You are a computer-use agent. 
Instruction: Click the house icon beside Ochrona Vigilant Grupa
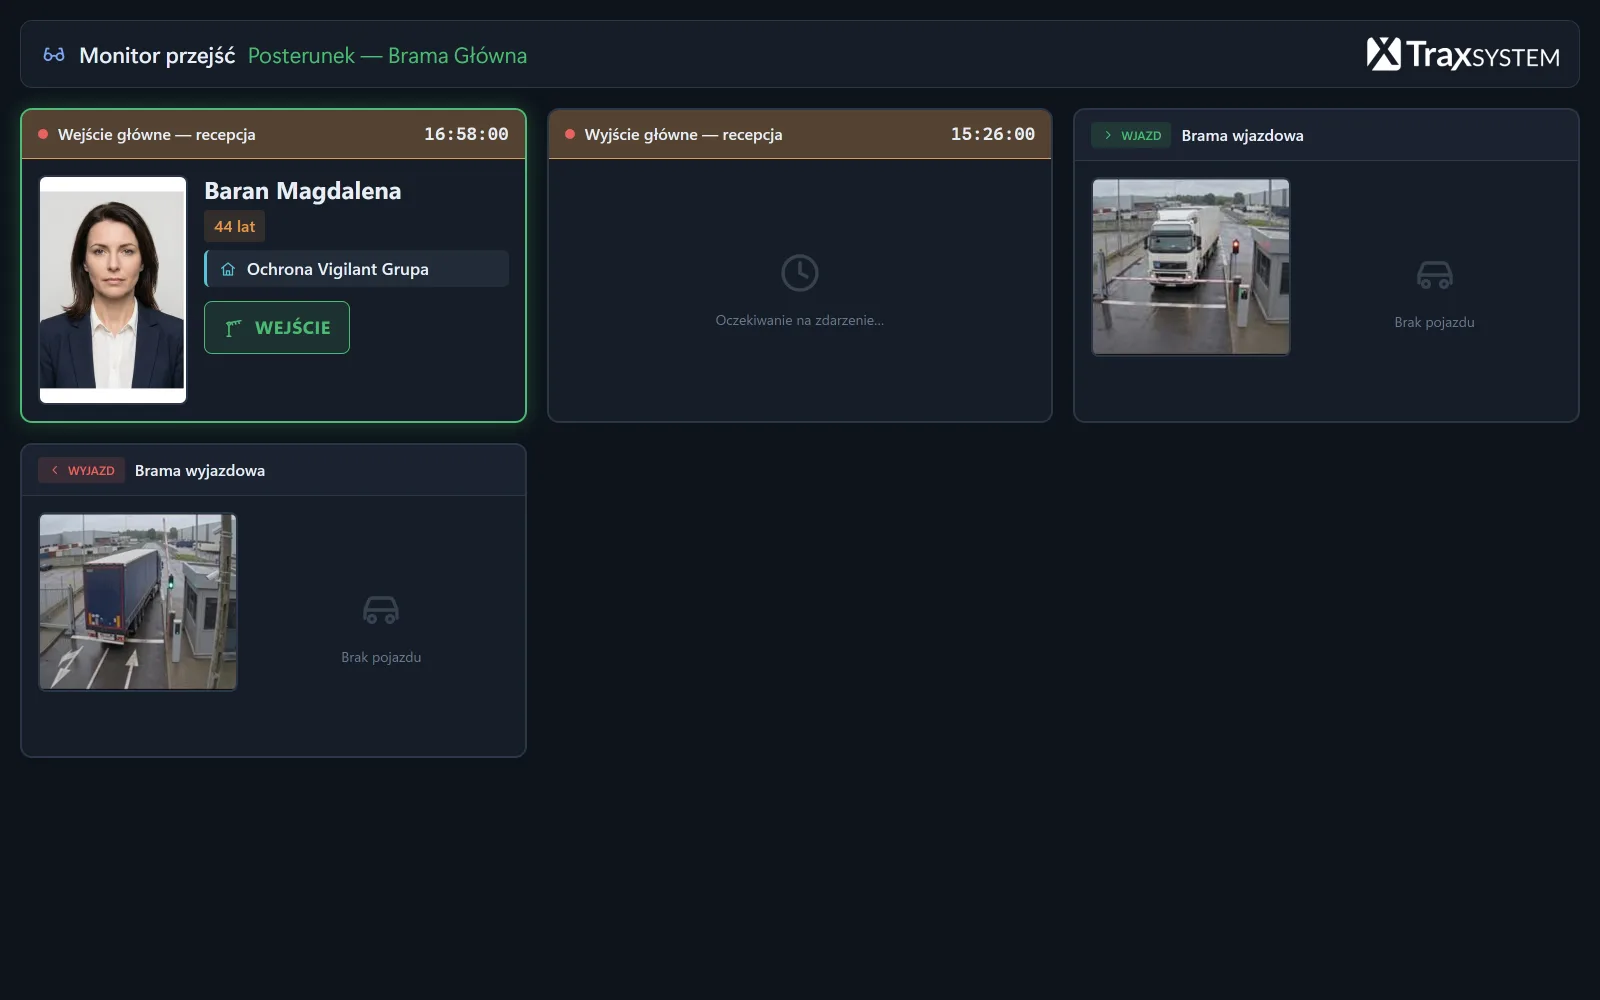click(228, 269)
